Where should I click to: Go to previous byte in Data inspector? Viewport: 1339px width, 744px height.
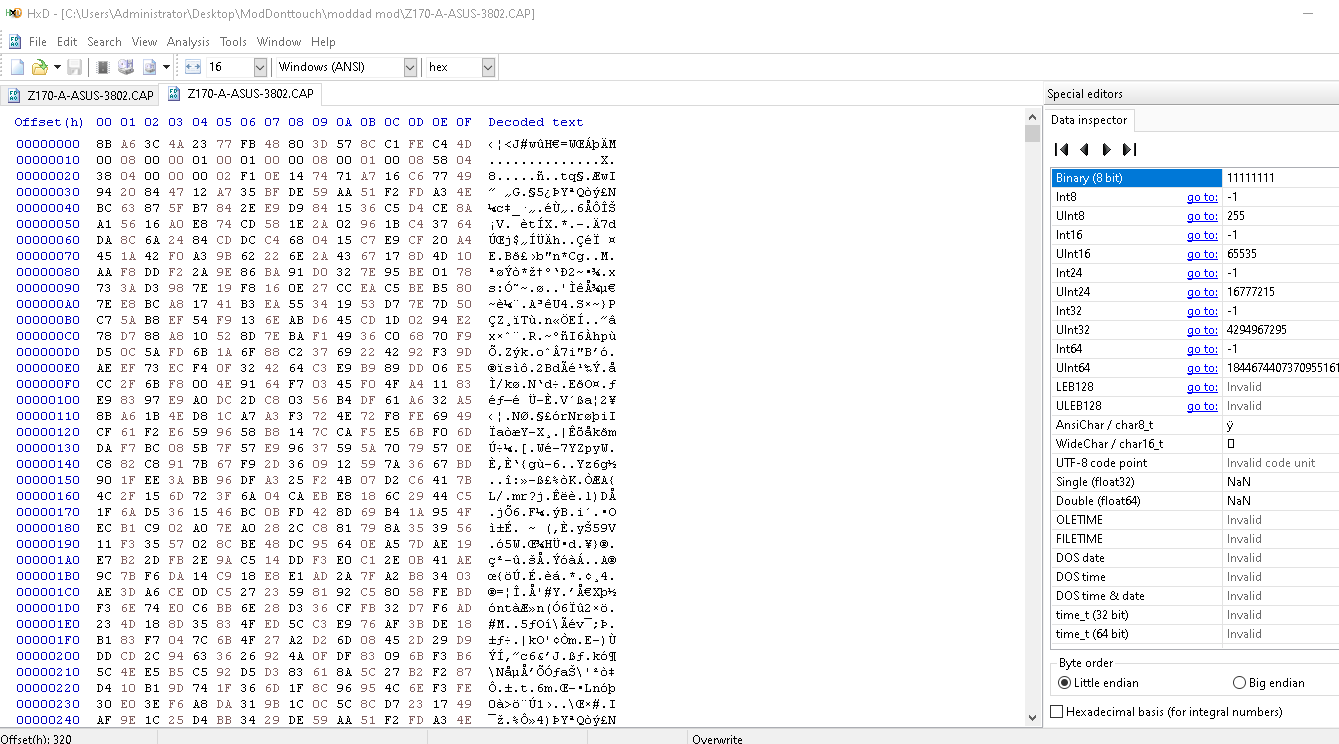coord(1084,149)
